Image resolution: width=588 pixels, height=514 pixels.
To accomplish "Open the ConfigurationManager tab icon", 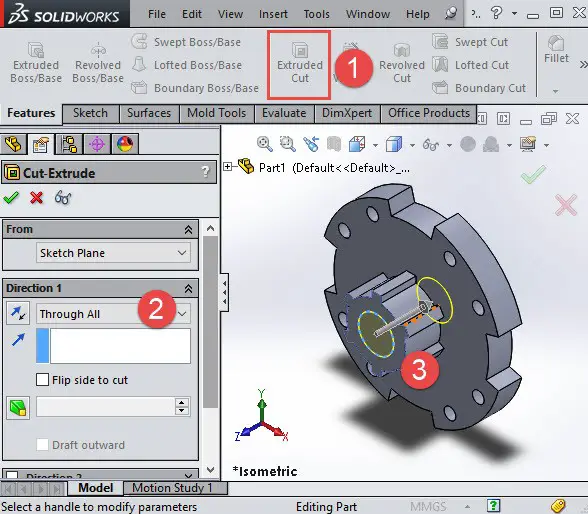I will 69,144.
